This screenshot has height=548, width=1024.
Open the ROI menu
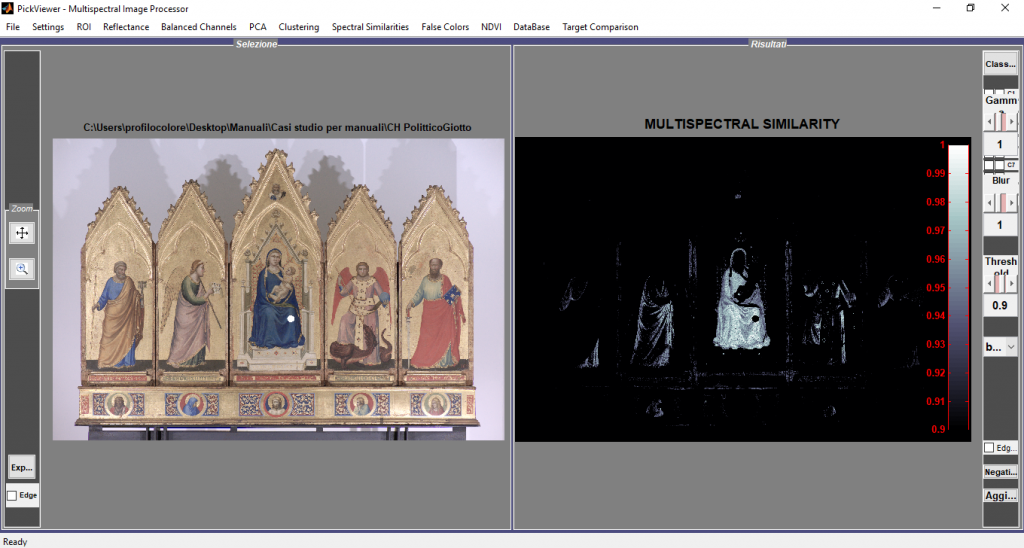(x=84, y=27)
